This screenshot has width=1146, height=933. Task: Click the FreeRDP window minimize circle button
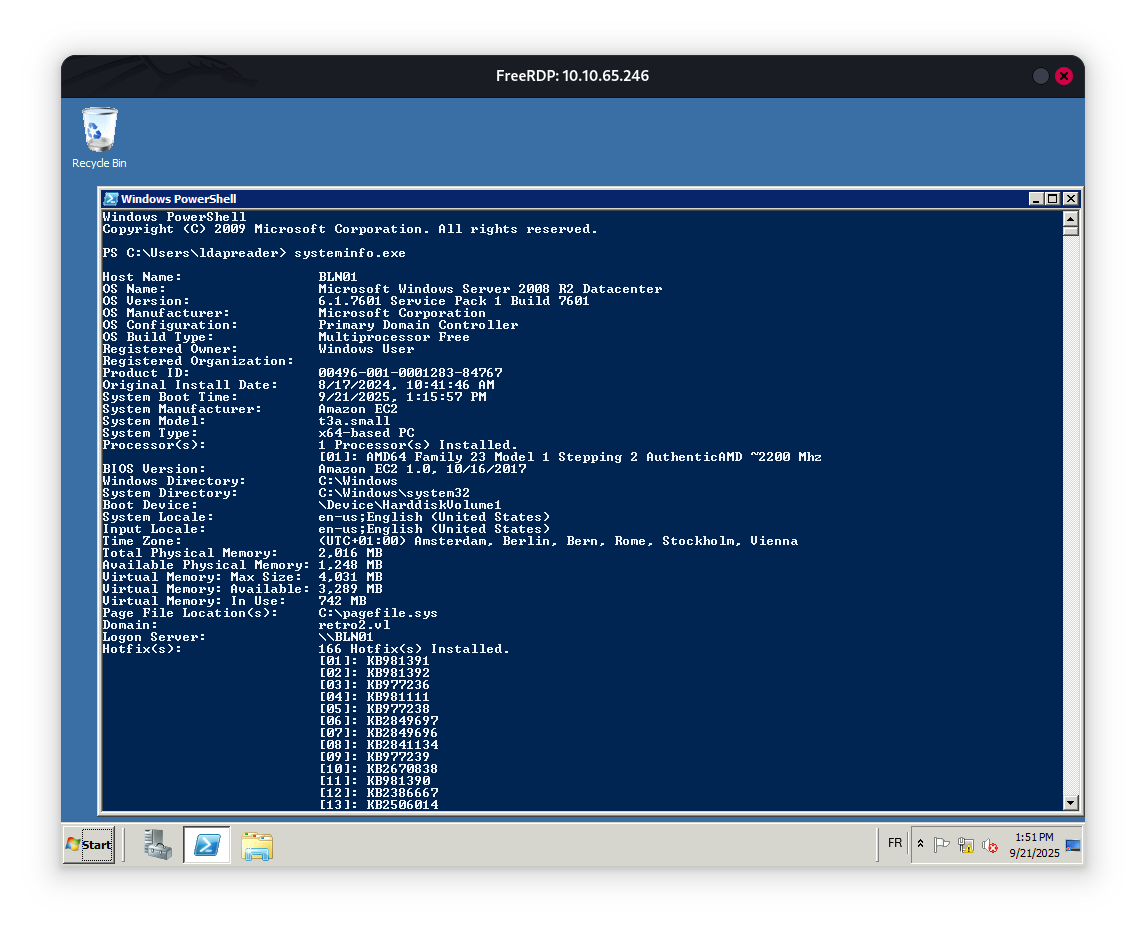tap(1041, 76)
